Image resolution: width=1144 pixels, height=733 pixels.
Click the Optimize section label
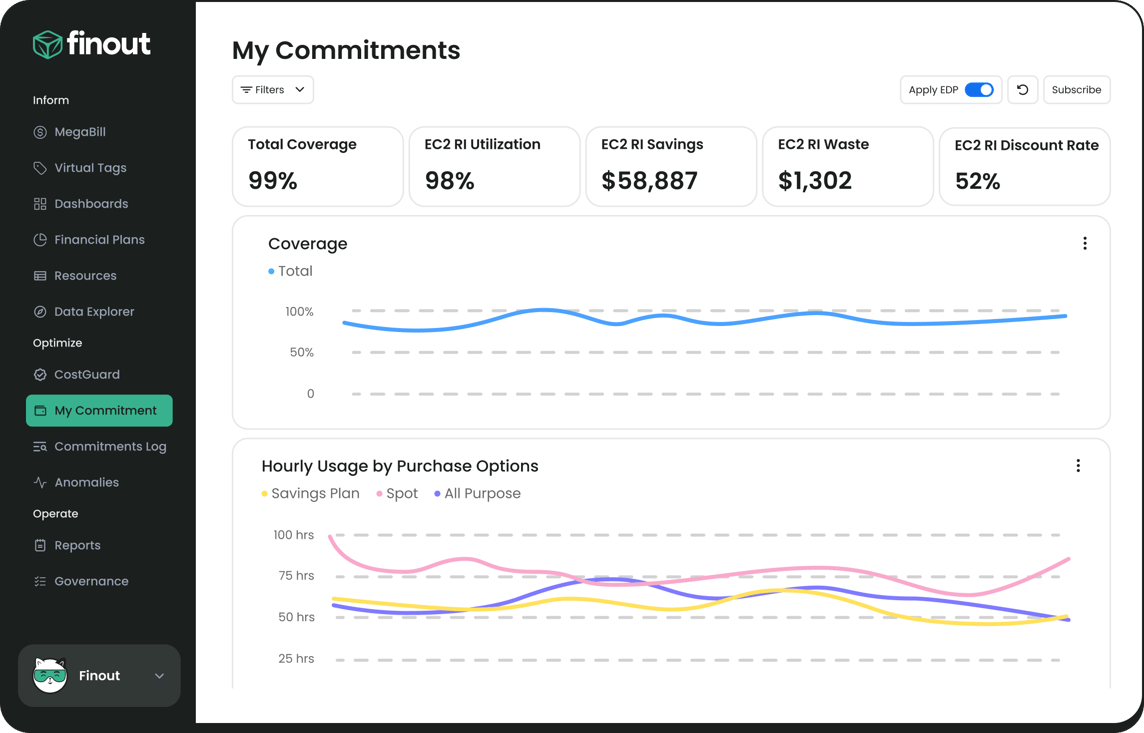58,343
